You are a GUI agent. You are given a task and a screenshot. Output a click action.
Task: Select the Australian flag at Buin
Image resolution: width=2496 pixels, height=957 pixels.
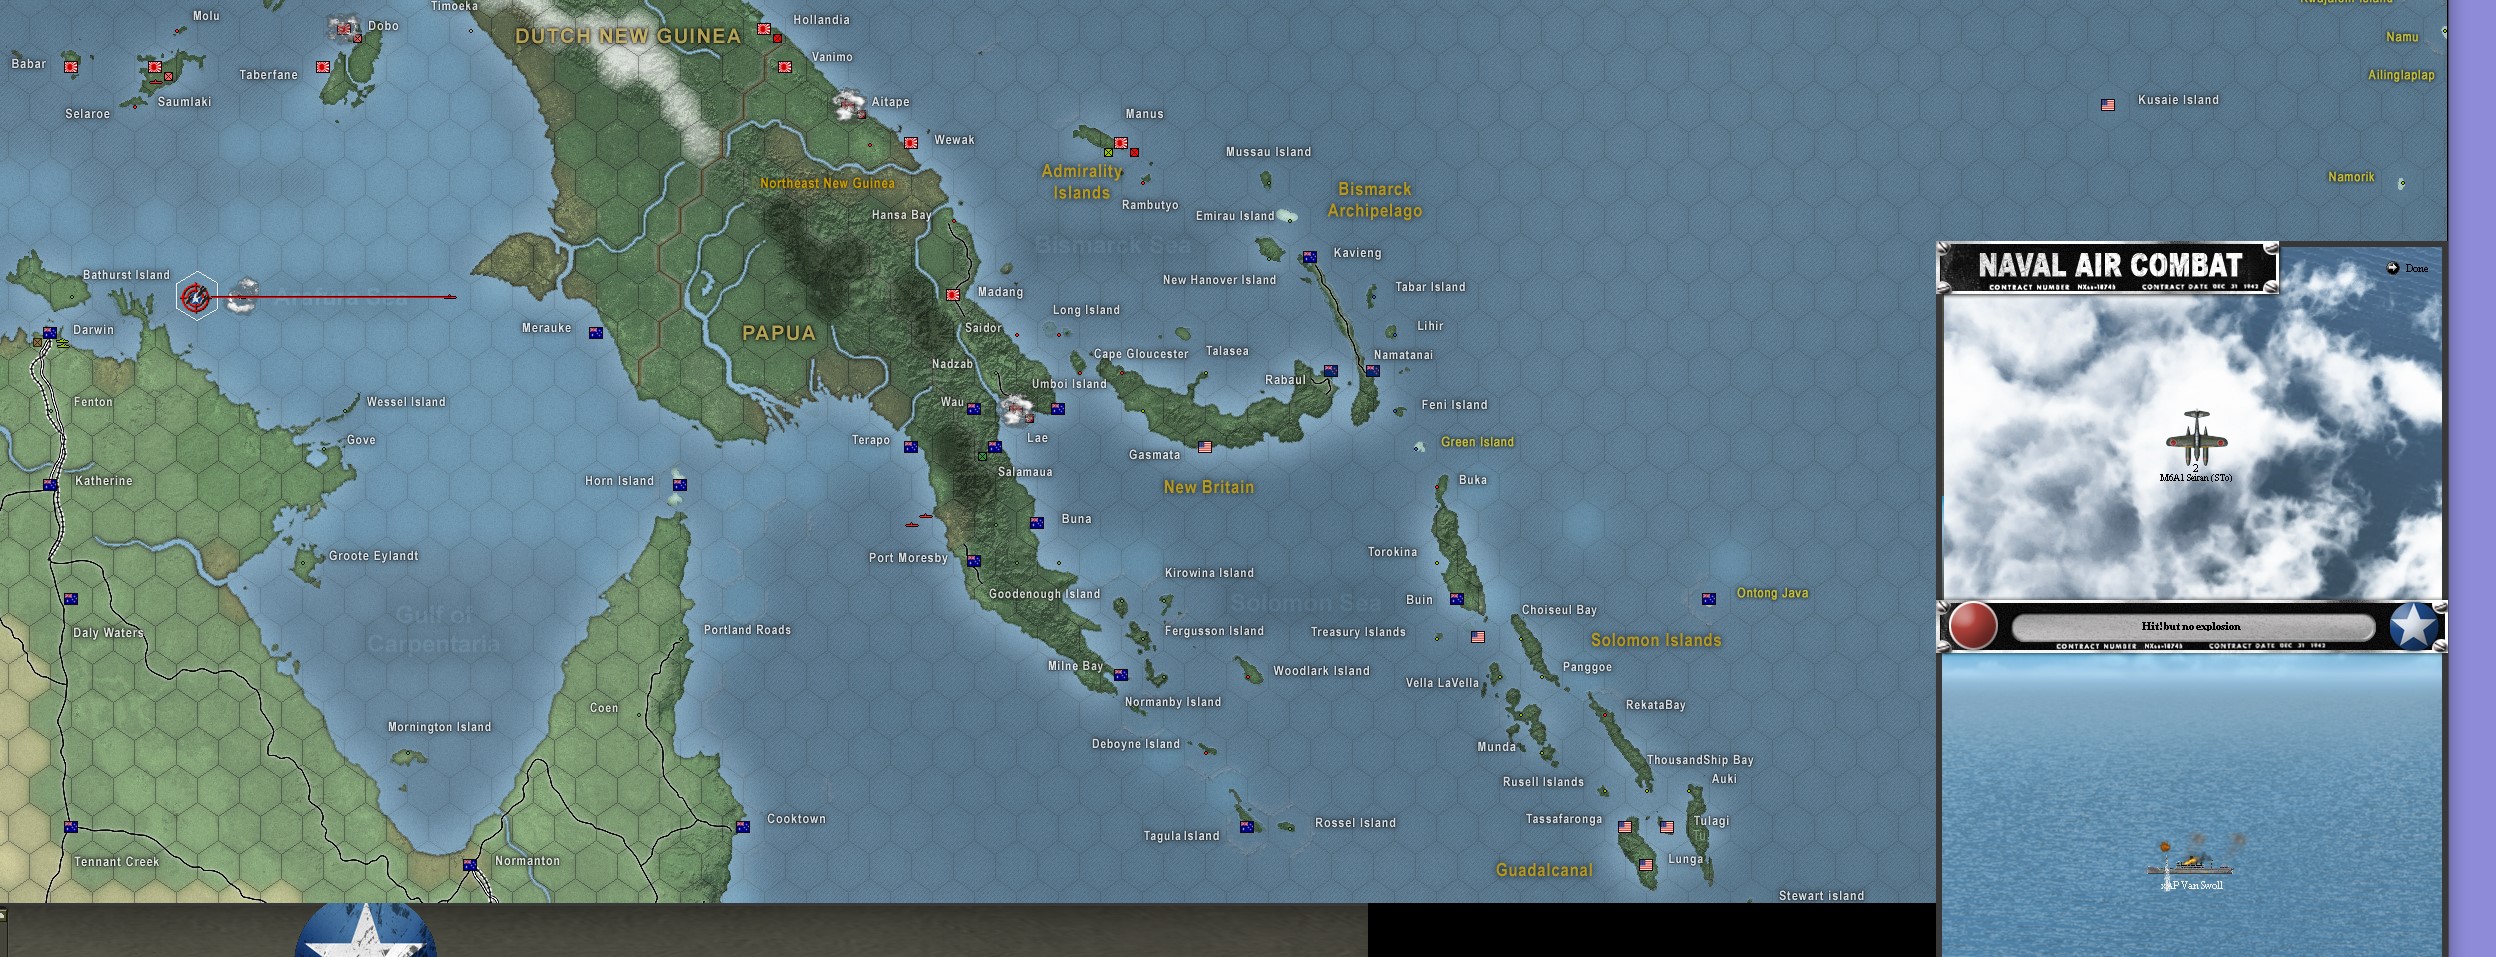point(1457,599)
